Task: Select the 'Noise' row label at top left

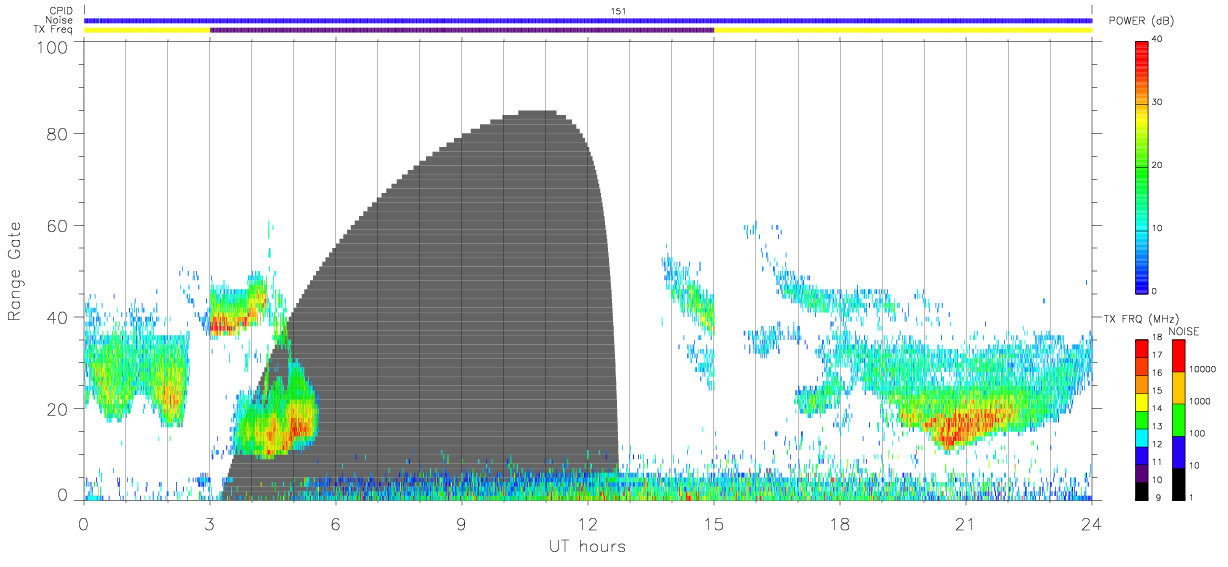Action: click(60, 20)
